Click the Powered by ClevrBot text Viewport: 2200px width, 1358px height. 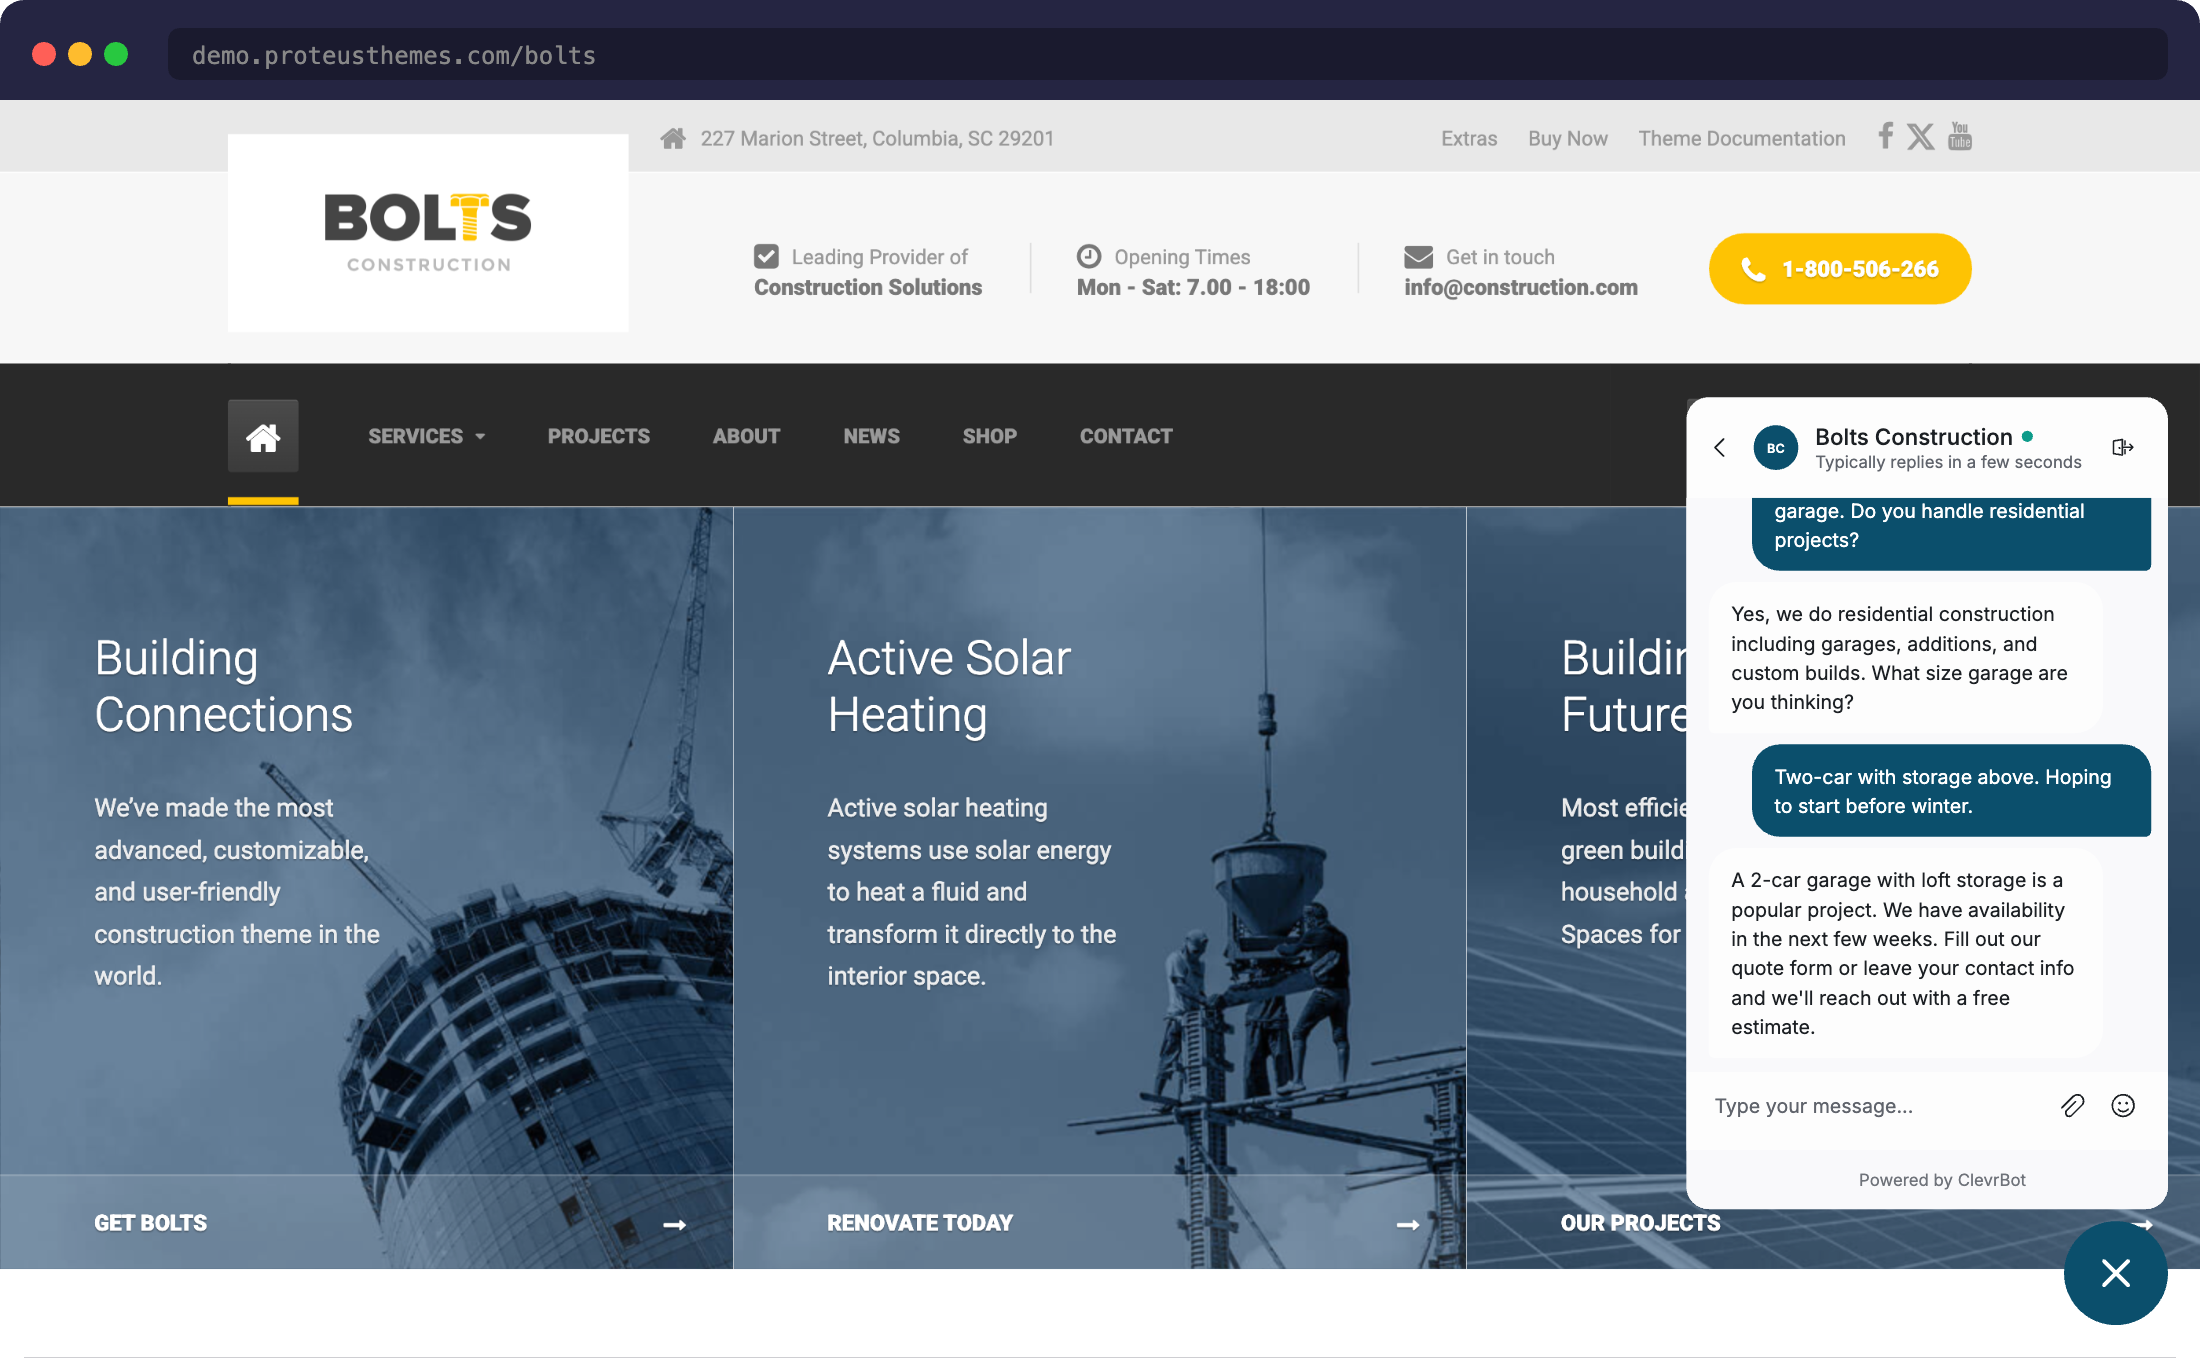coord(1941,1180)
